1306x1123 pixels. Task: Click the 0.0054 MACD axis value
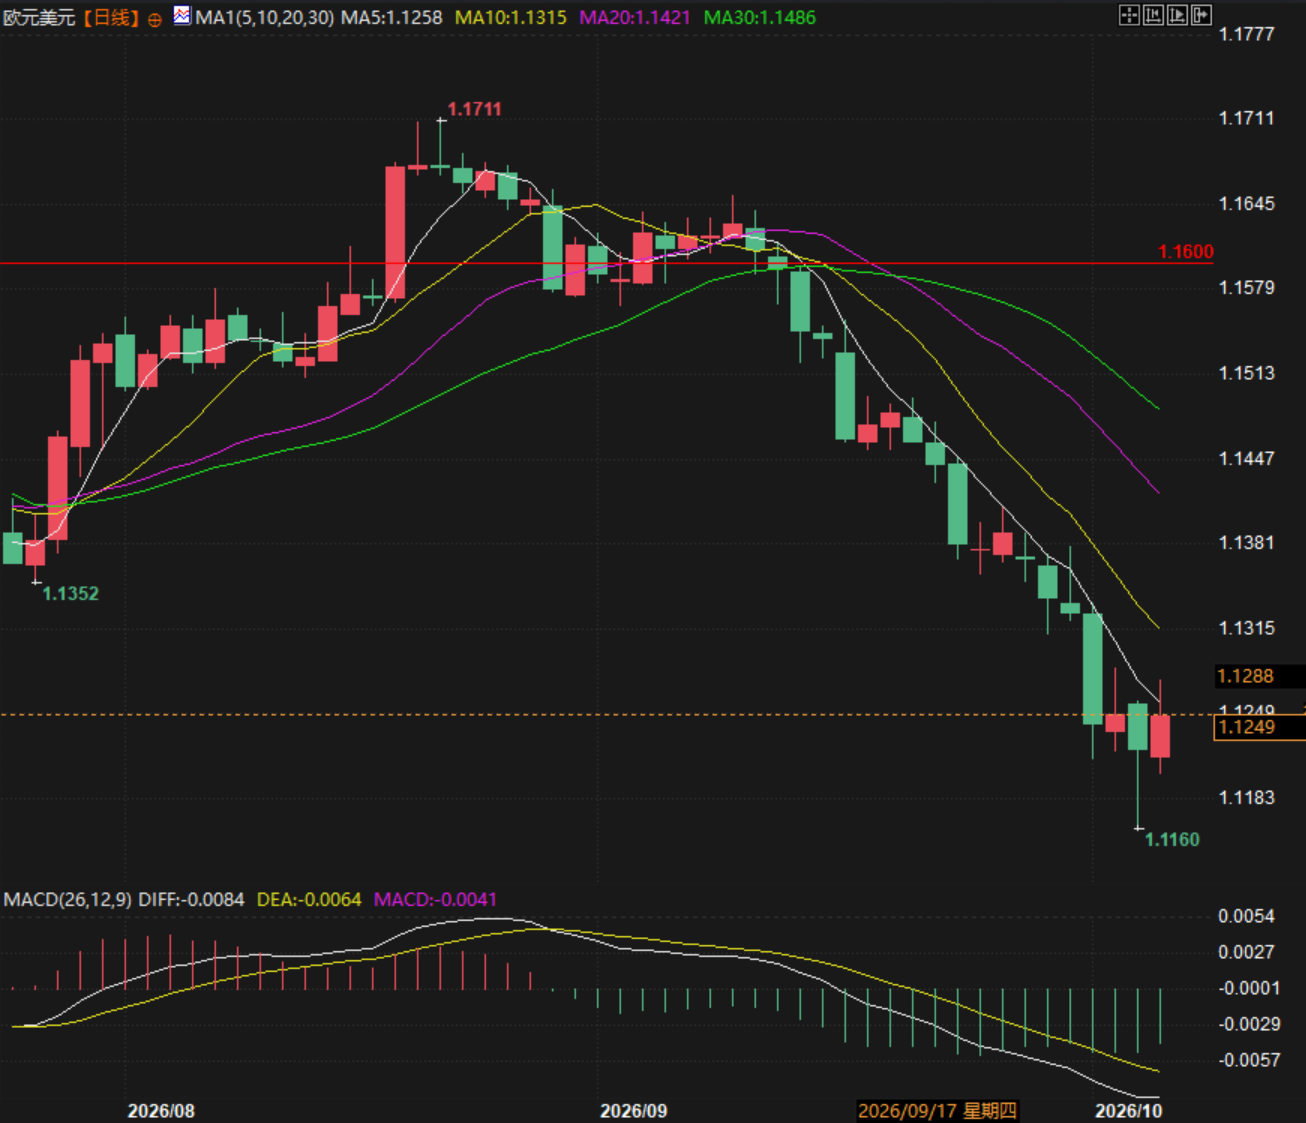click(1246, 916)
